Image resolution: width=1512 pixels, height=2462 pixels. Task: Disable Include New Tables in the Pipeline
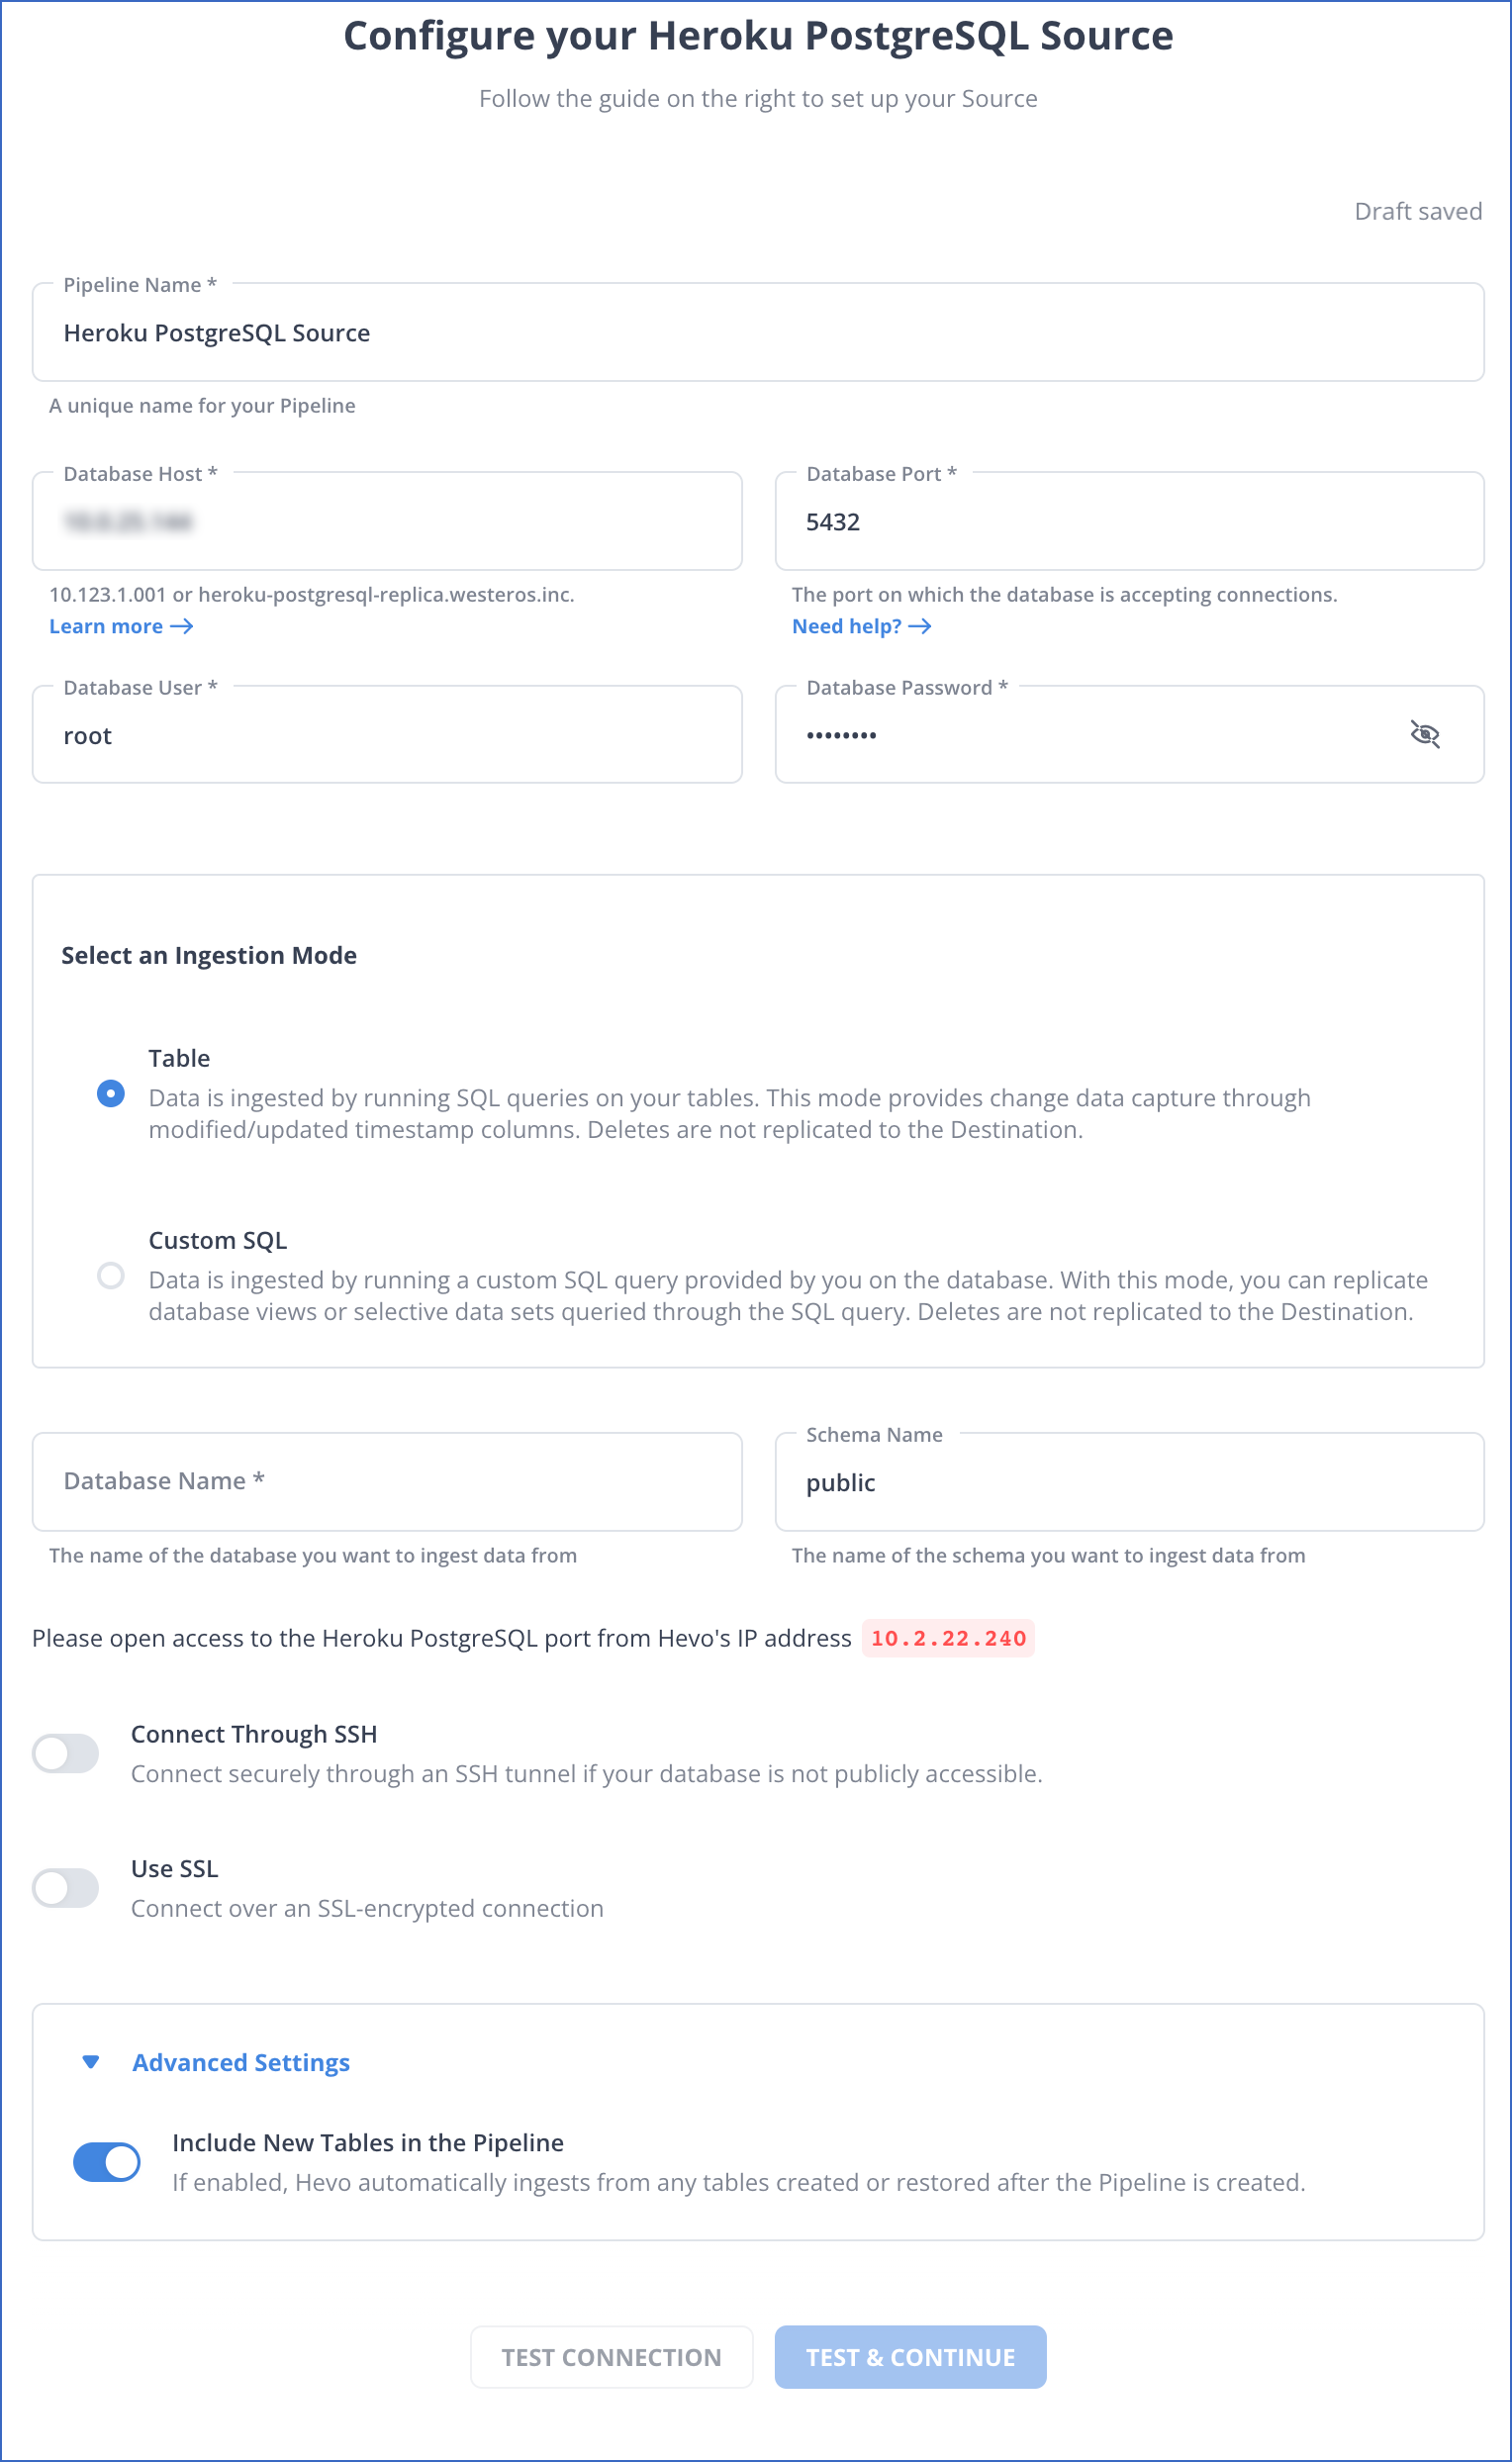click(x=107, y=2162)
